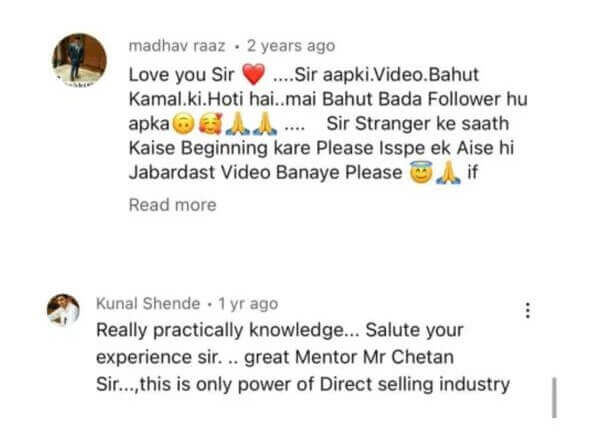Click the "2 years ago" timestamp
The image size is (591, 448).
(x=291, y=46)
